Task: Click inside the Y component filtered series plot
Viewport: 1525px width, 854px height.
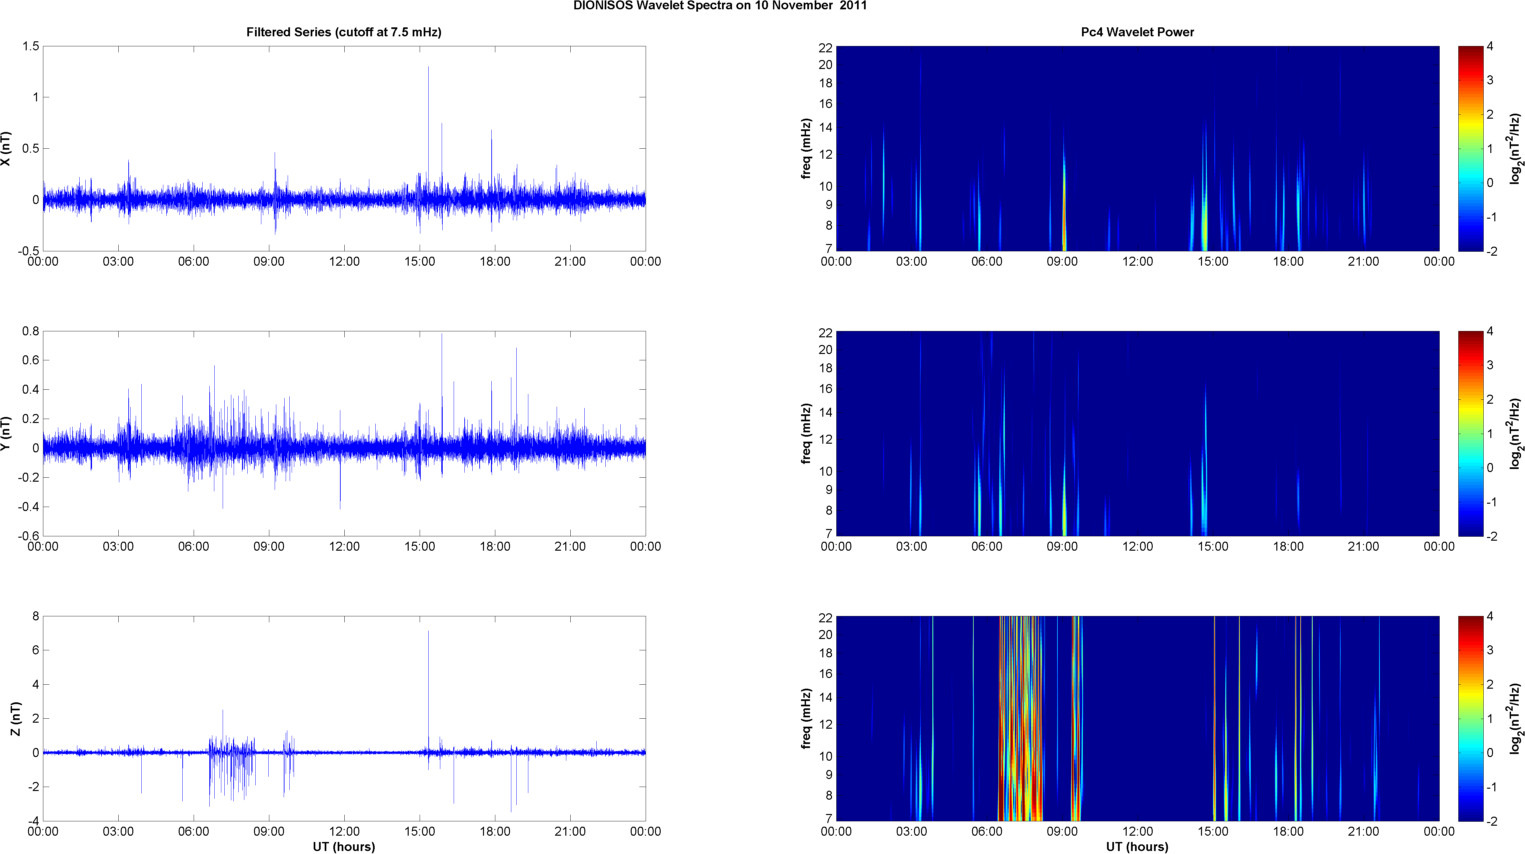Action: pos(344,434)
